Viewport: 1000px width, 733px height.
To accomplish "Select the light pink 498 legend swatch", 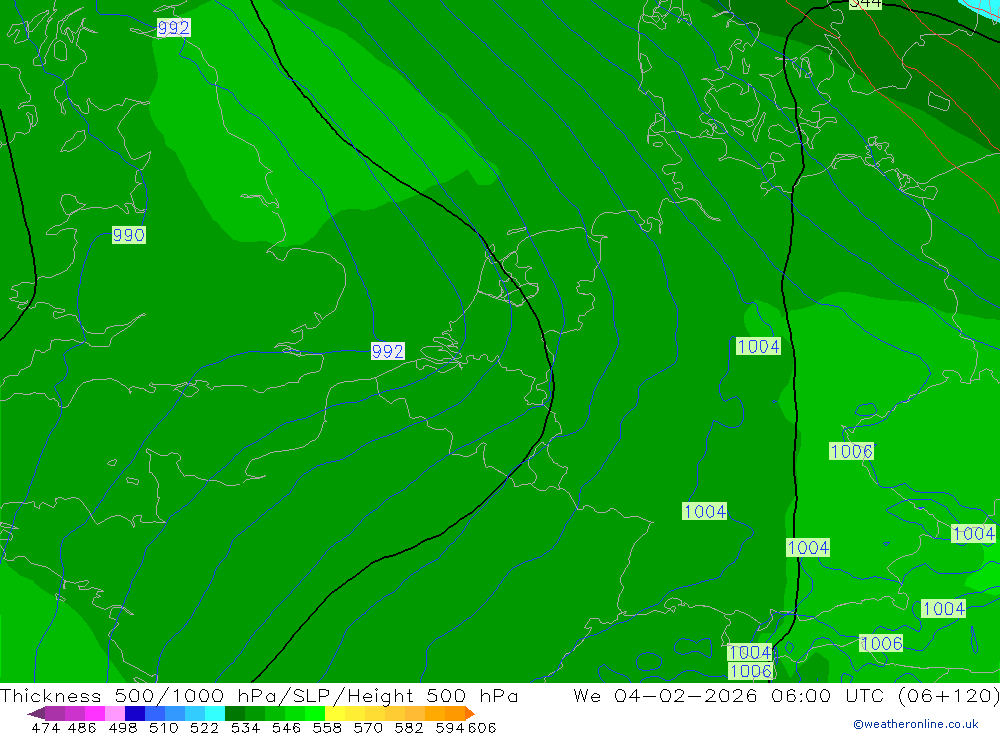I will [x=115, y=713].
